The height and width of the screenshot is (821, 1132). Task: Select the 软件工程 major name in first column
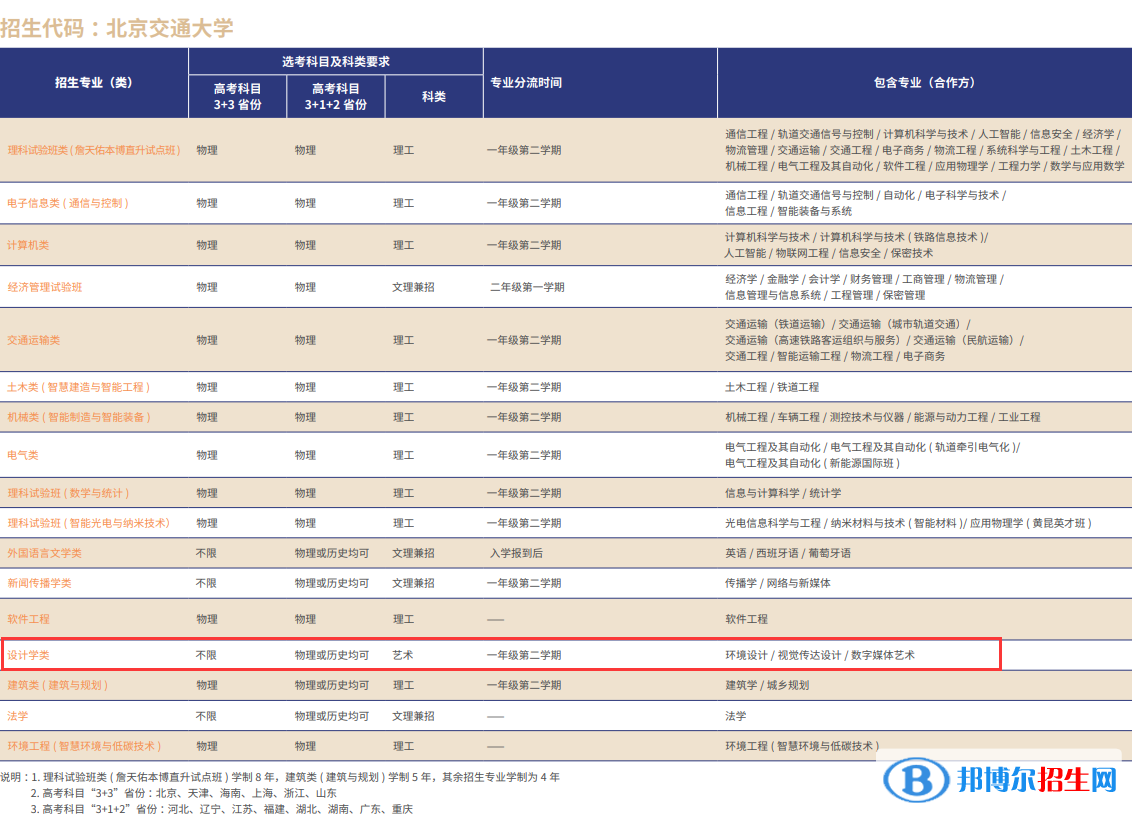(x=28, y=620)
